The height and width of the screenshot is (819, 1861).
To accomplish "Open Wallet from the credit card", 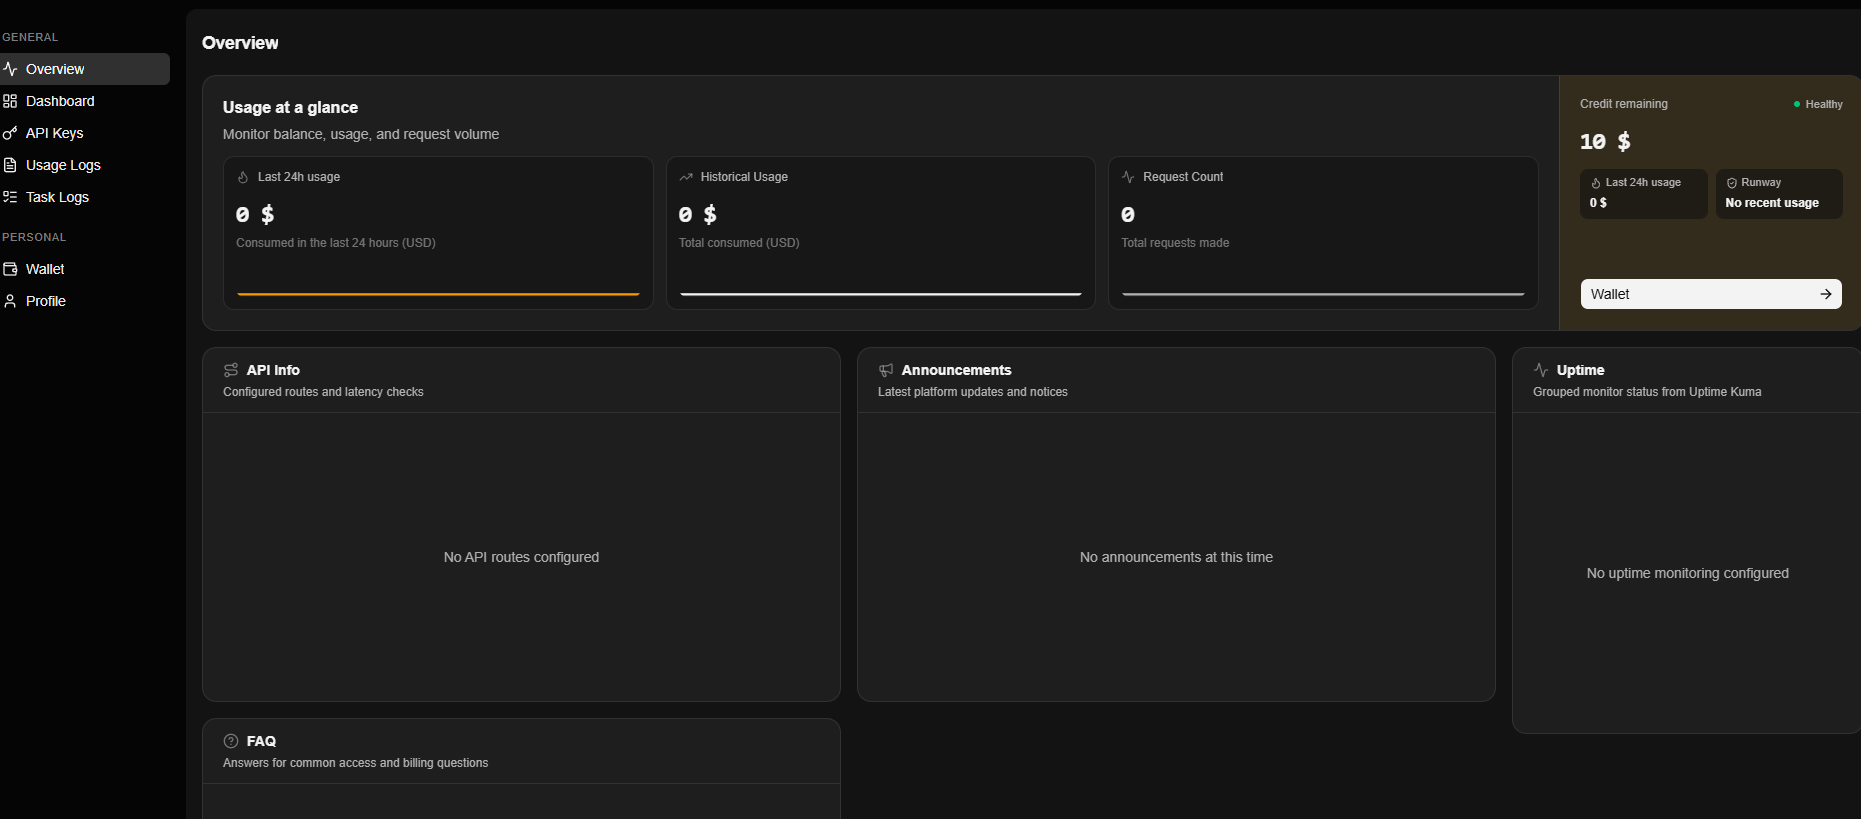I will (1711, 294).
